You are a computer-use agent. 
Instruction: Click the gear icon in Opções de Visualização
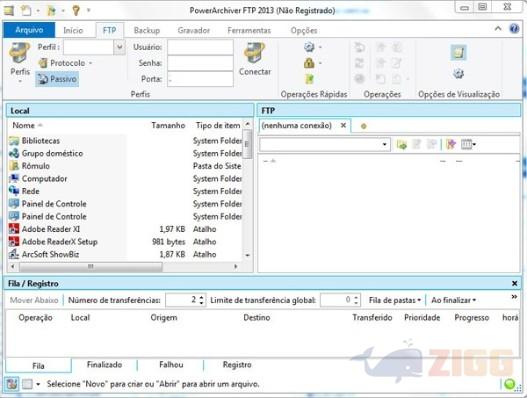(x=458, y=74)
